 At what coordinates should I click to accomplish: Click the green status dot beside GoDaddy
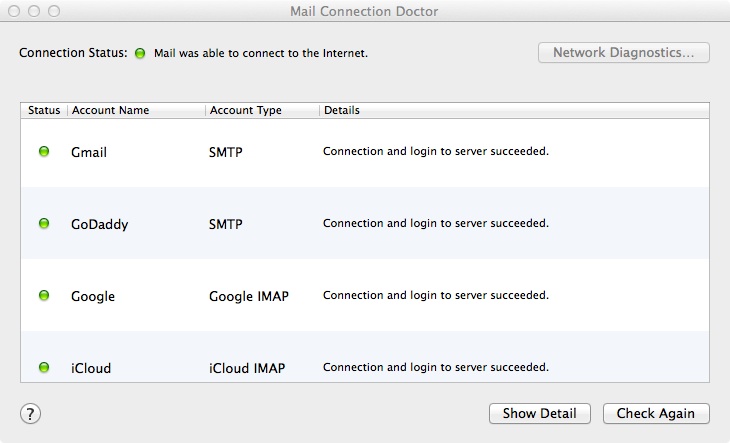pyautogui.click(x=44, y=224)
